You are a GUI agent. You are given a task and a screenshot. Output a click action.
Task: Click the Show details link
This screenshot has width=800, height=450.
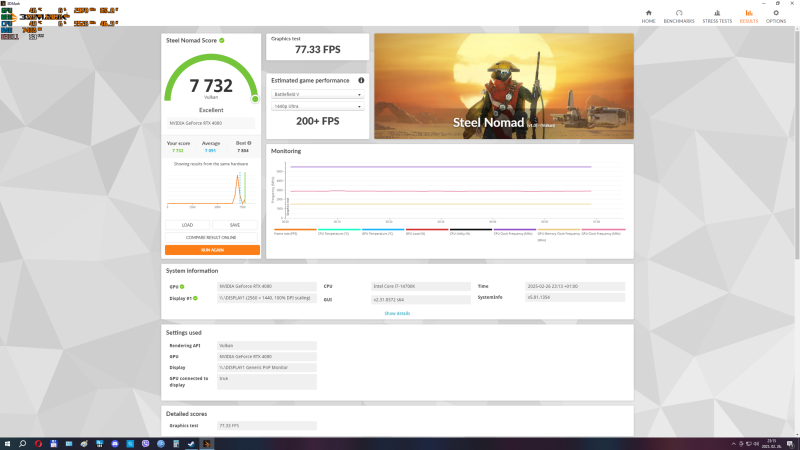pos(397,313)
